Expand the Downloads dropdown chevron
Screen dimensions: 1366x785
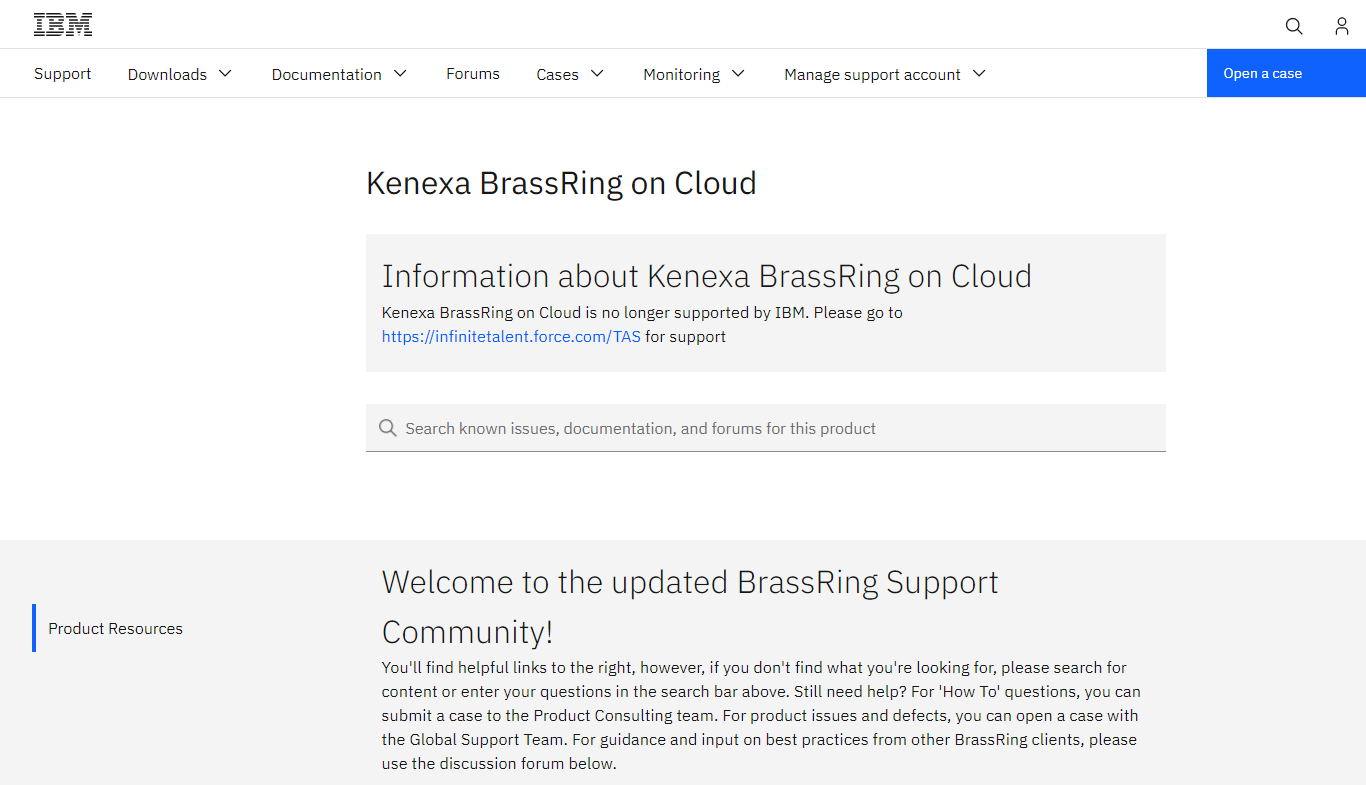click(x=225, y=73)
